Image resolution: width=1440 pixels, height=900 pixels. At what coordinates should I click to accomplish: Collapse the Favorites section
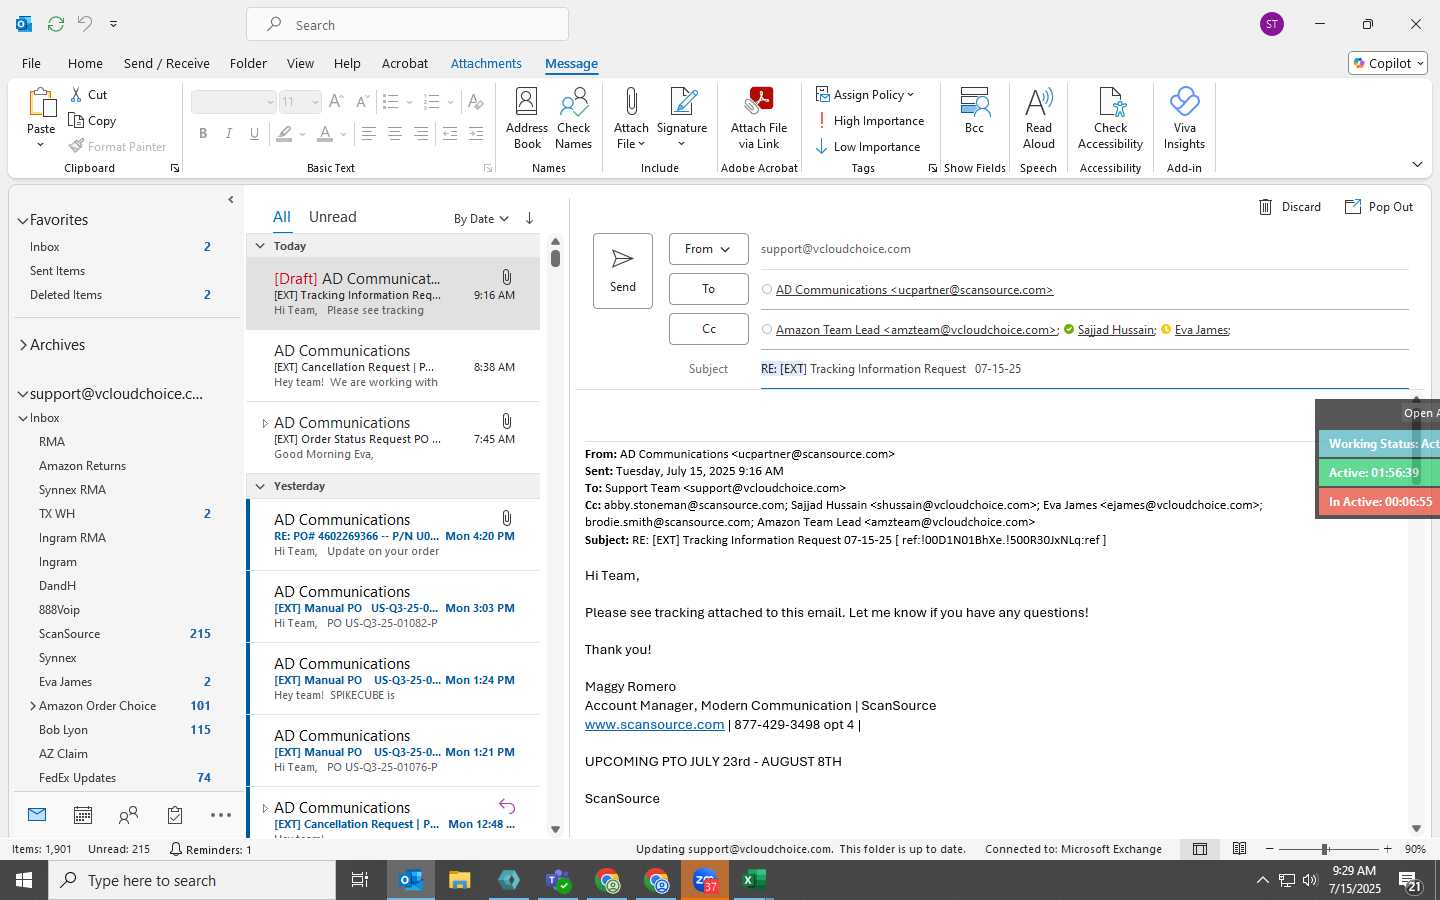(x=23, y=220)
